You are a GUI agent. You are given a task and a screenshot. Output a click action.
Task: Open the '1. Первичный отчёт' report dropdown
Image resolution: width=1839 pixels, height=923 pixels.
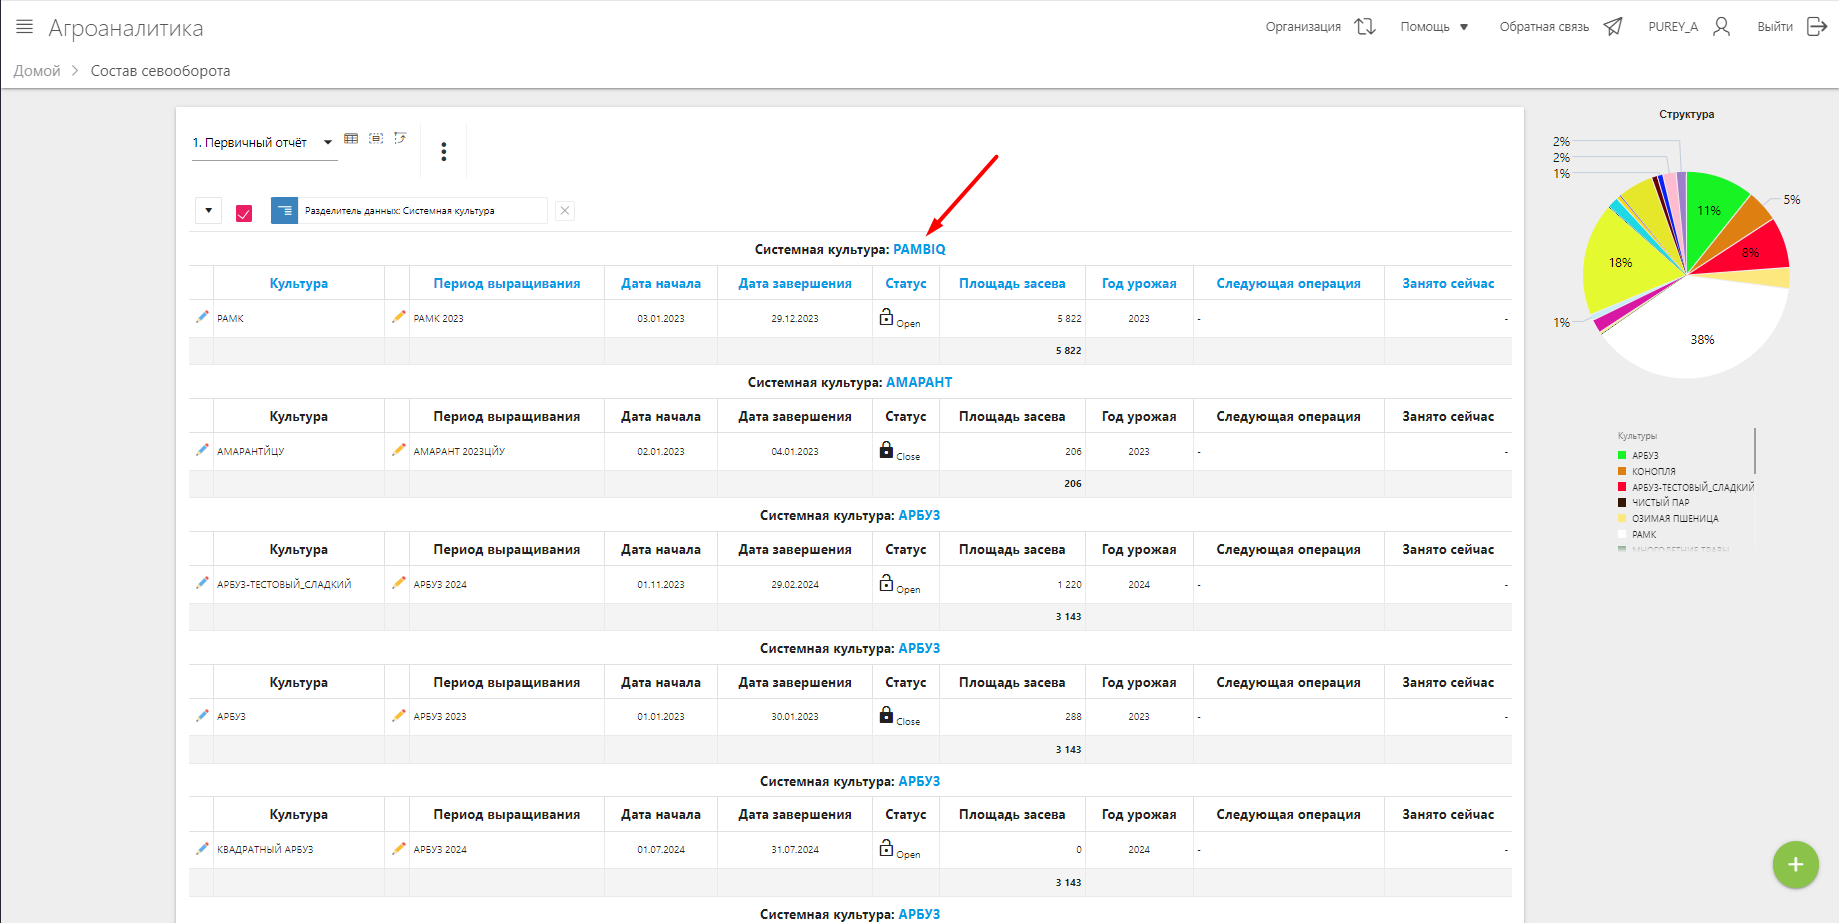(262, 143)
